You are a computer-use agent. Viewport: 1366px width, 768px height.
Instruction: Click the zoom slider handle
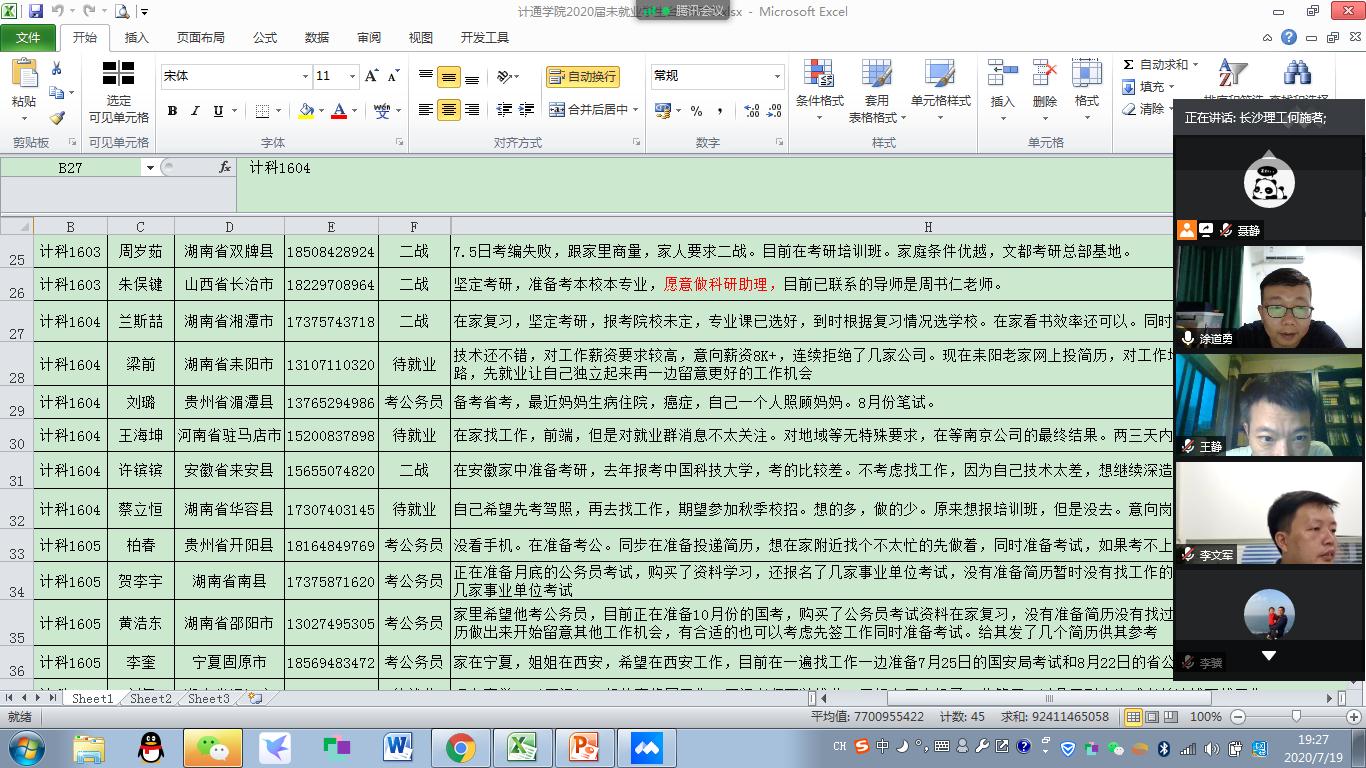(1296, 717)
